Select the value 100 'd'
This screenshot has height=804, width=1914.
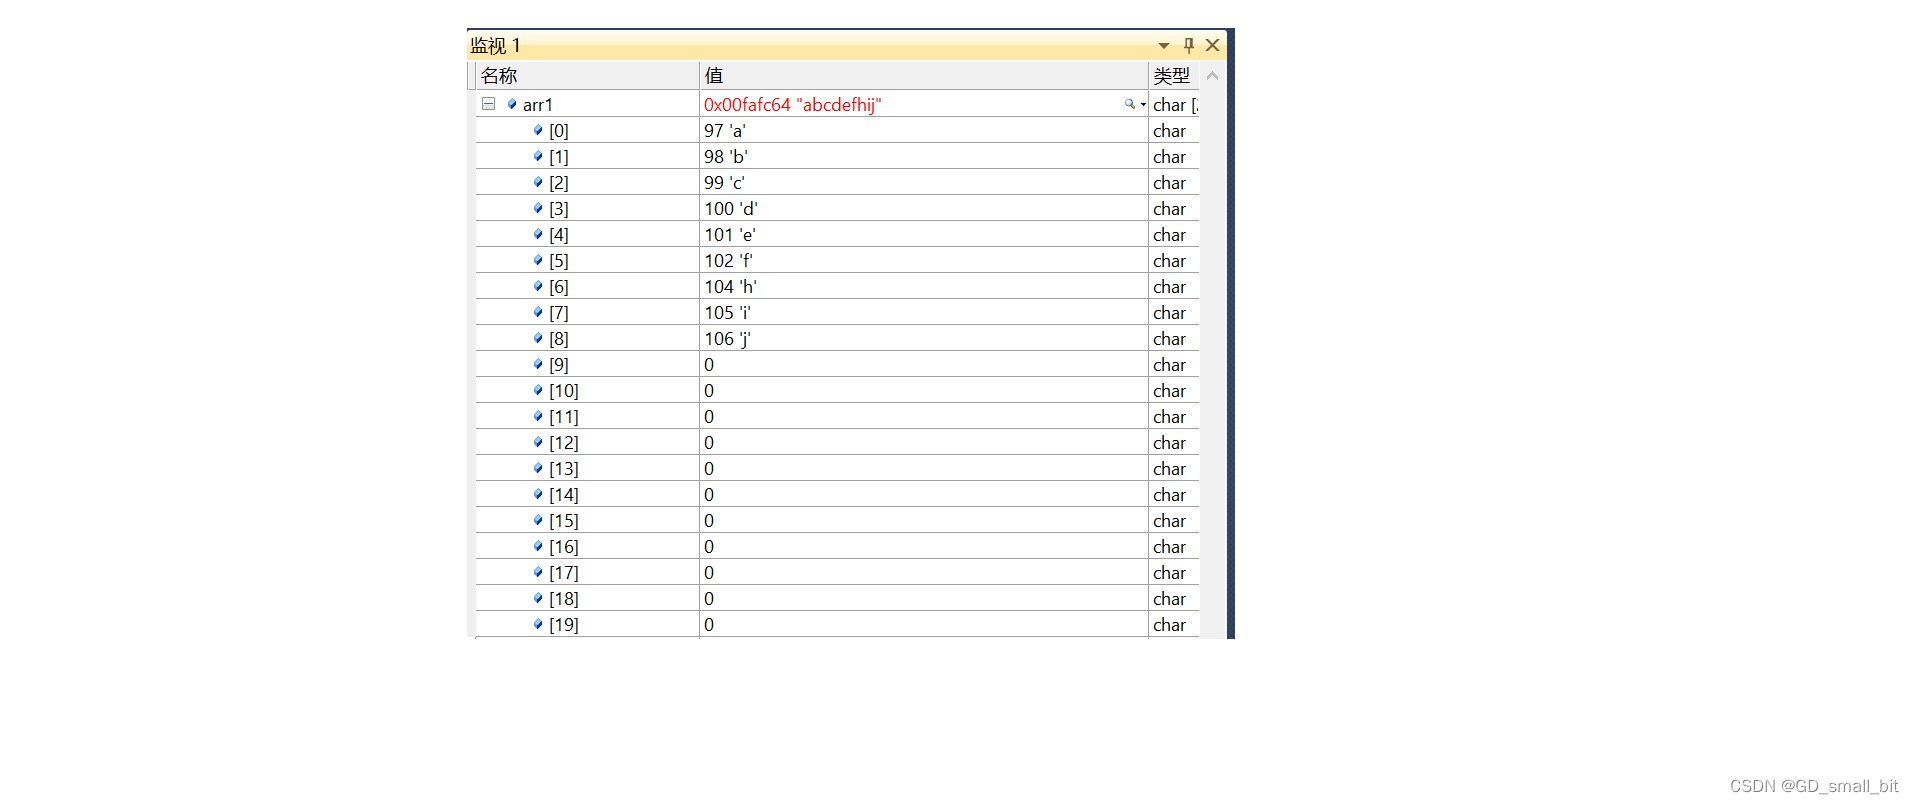point(731,209)
